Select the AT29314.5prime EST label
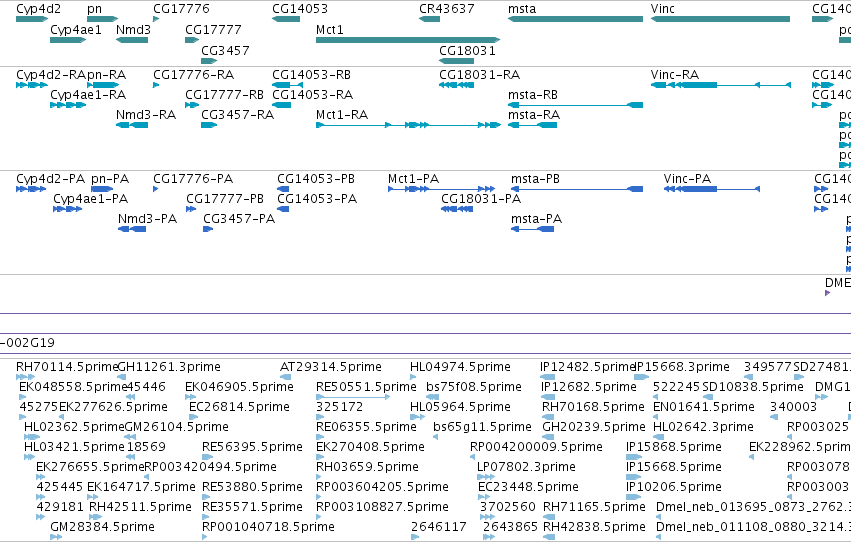Image resolution: width=851 pixels, height=542 pixels. pyautogui.click(x=331, y=367)
